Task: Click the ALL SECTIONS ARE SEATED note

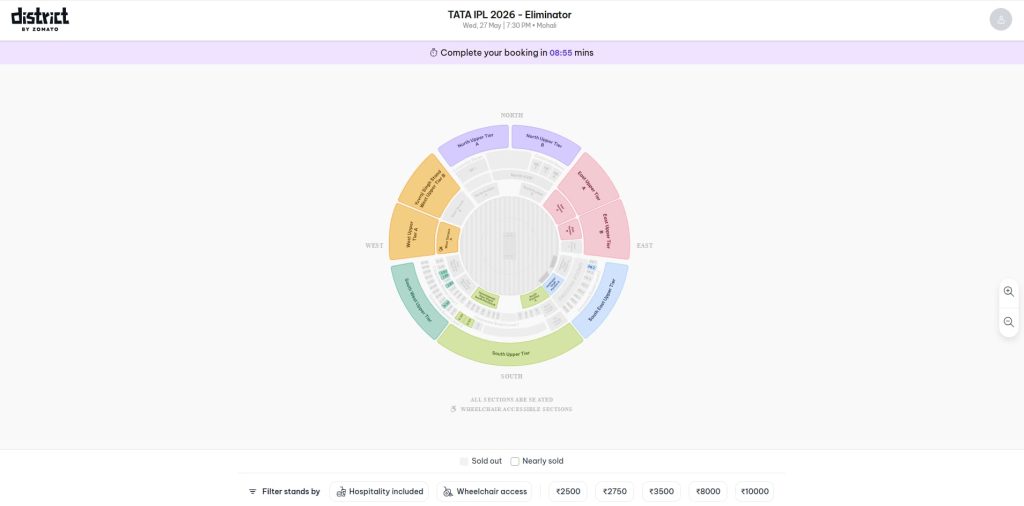Action: [x=512, y=400]
